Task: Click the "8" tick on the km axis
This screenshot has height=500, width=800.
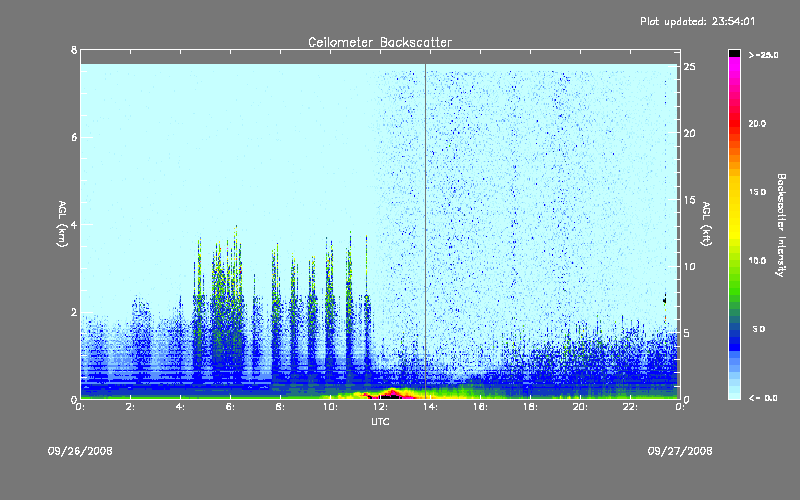Action: [x=74, y=50]
